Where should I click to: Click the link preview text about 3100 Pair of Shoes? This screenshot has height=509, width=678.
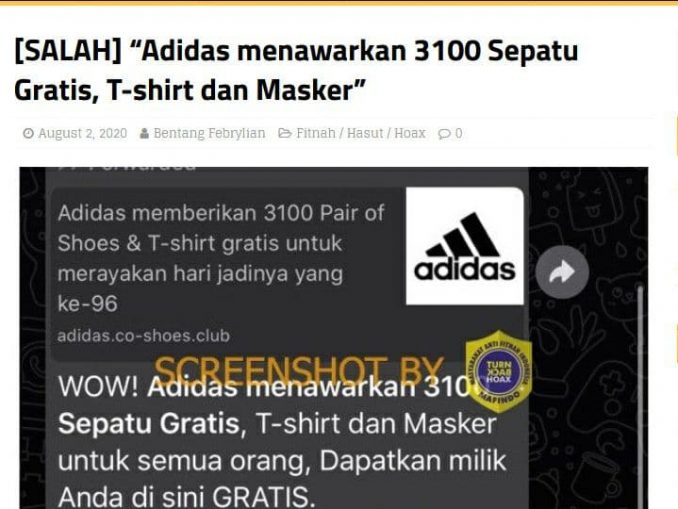click(x=221, y=258)
